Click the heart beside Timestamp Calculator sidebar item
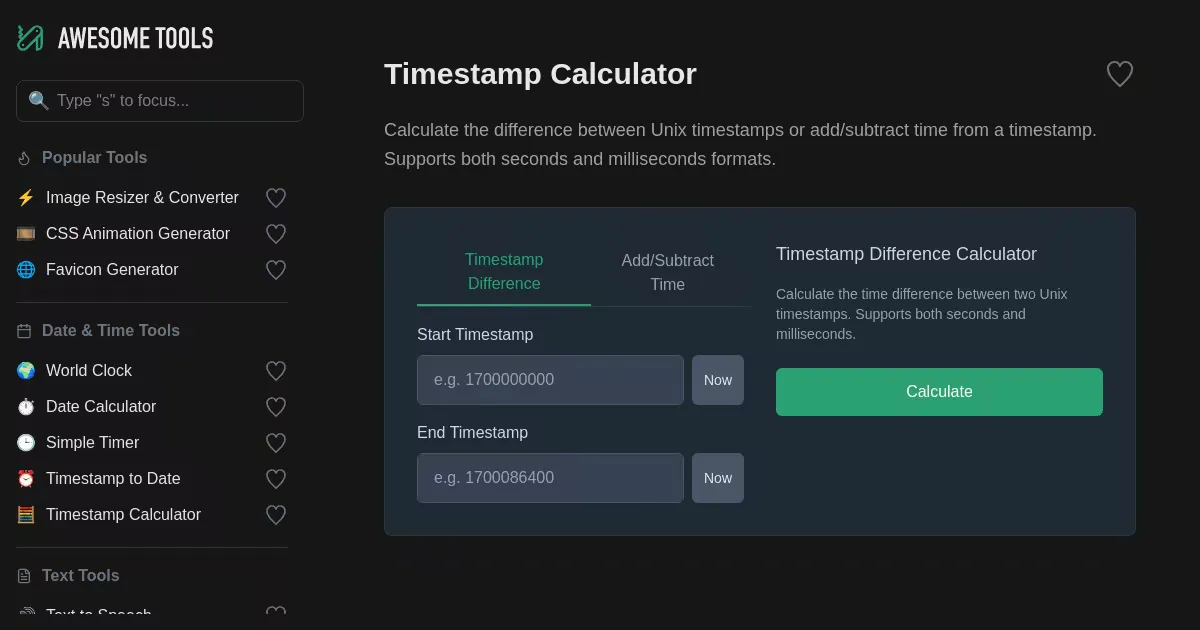The height and width of the screenshot is (630, 1200). pos(276,515)
